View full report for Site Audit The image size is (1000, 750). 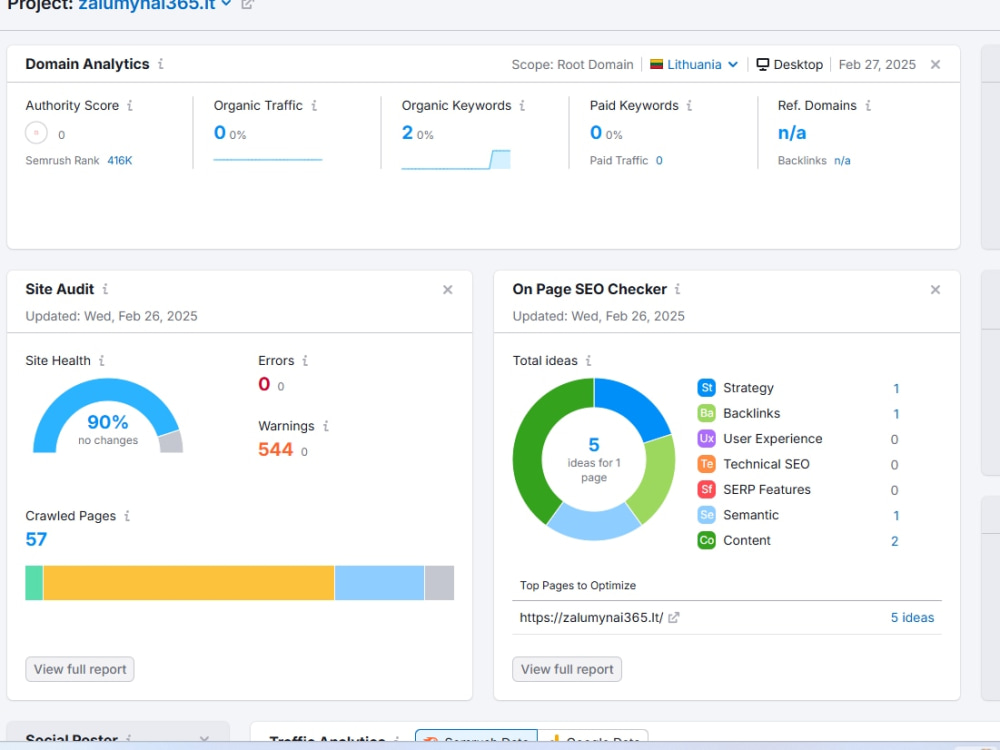(x=80, y=669)
